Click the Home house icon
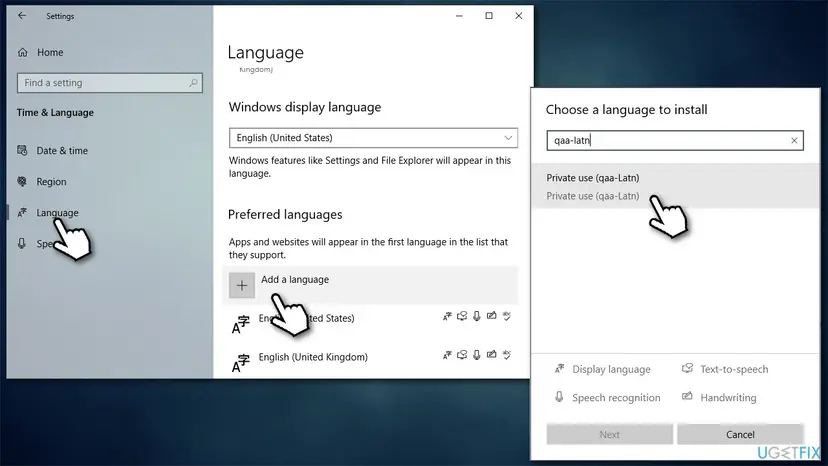This screenshot has width=828, height=466. pos(22,52)
